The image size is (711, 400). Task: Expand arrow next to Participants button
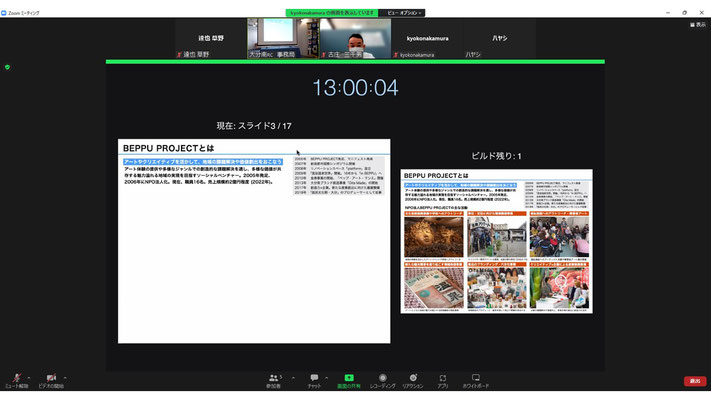293,377
